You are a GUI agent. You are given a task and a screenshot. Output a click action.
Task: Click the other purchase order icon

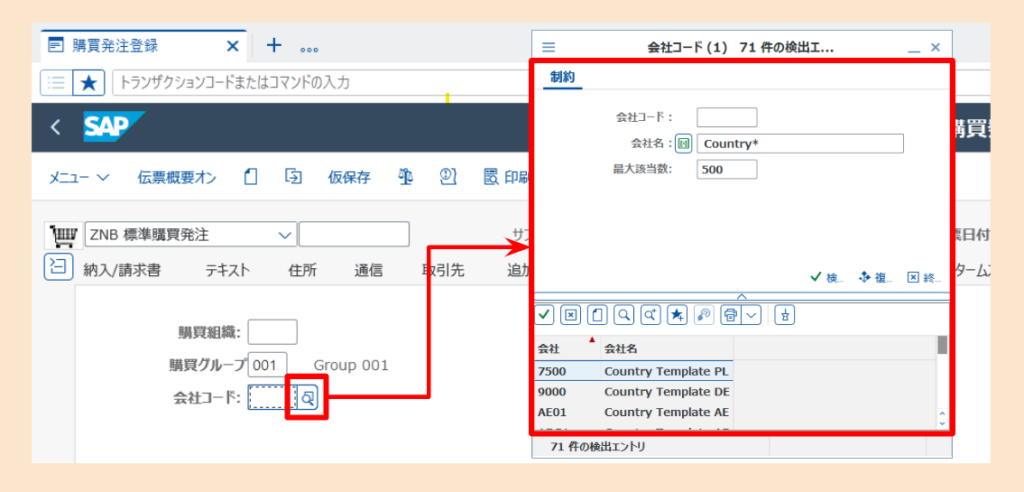point(293,176)
